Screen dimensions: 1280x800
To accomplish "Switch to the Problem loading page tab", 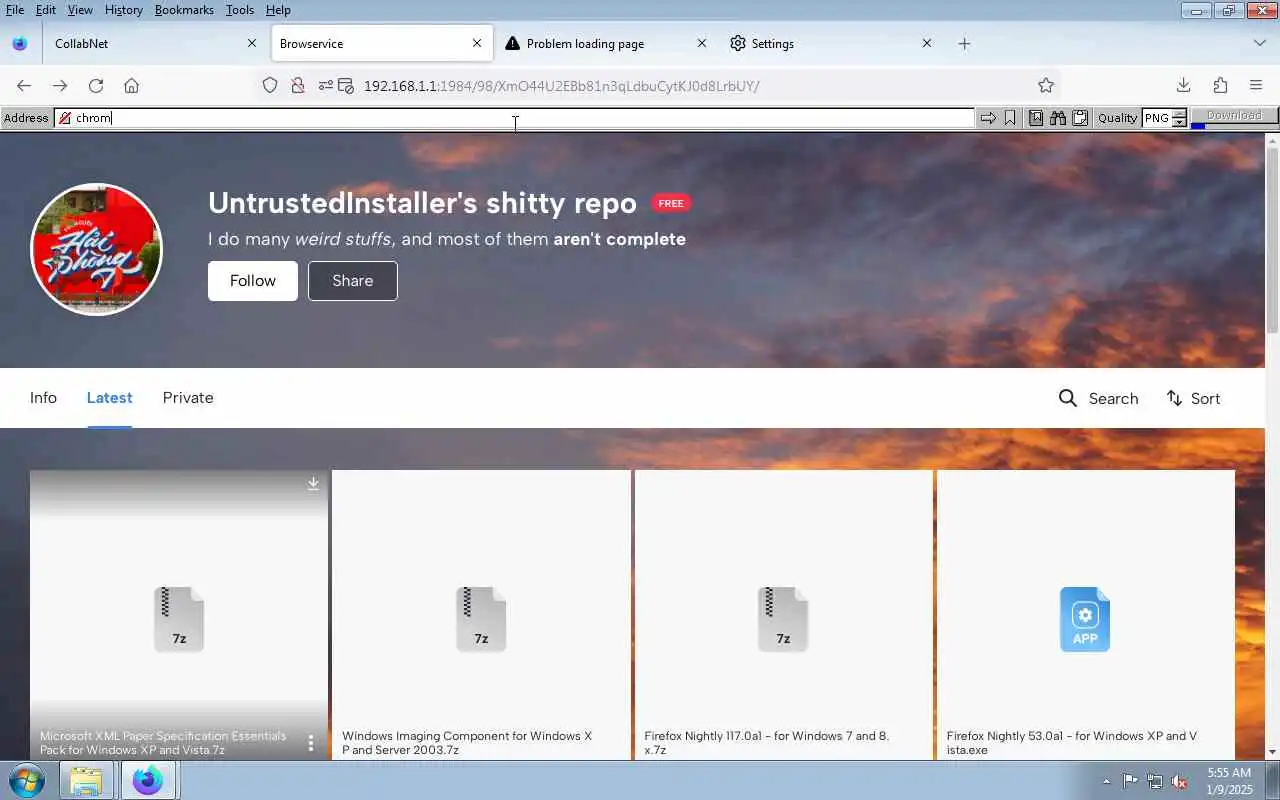I will coord(605,44).
